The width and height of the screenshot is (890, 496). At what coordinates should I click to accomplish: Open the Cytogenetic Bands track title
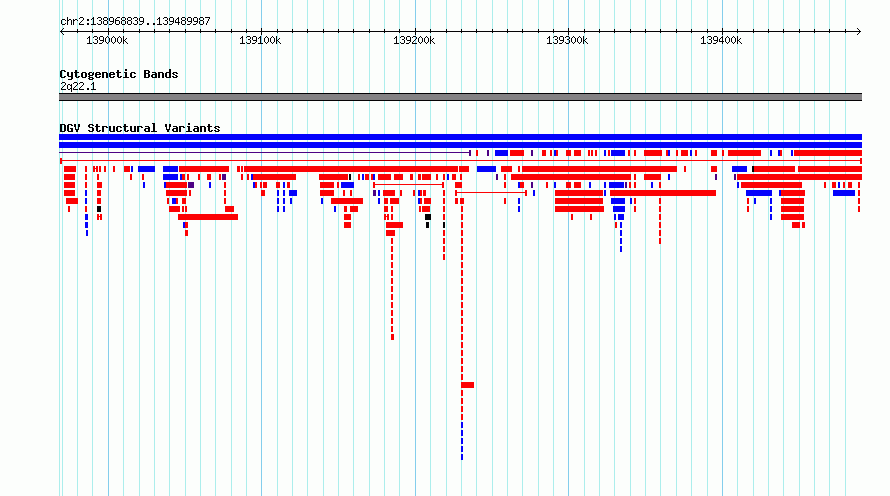119,74
